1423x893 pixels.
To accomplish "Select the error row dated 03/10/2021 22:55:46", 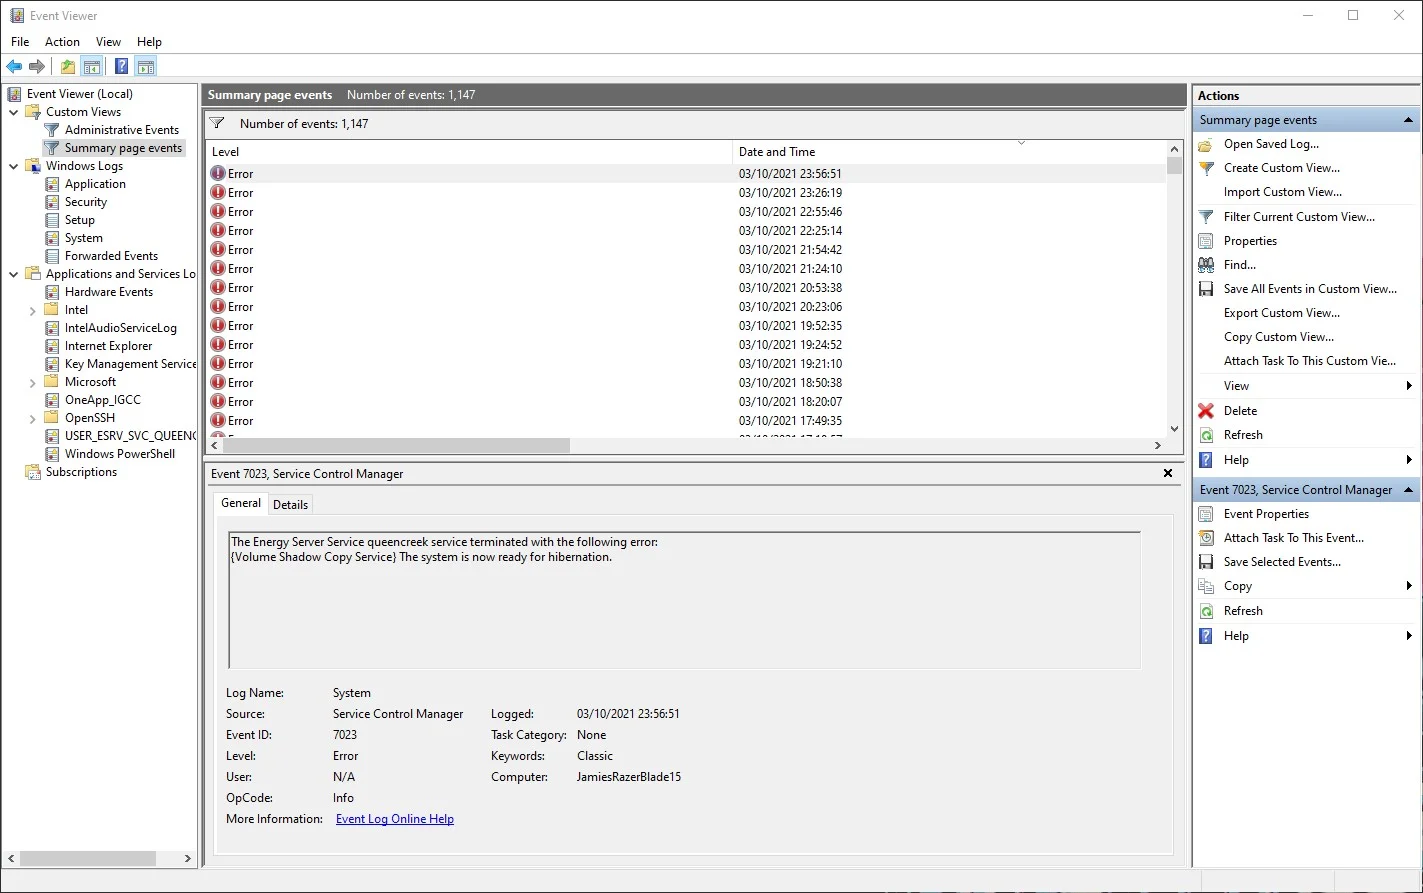I will 686,212.
